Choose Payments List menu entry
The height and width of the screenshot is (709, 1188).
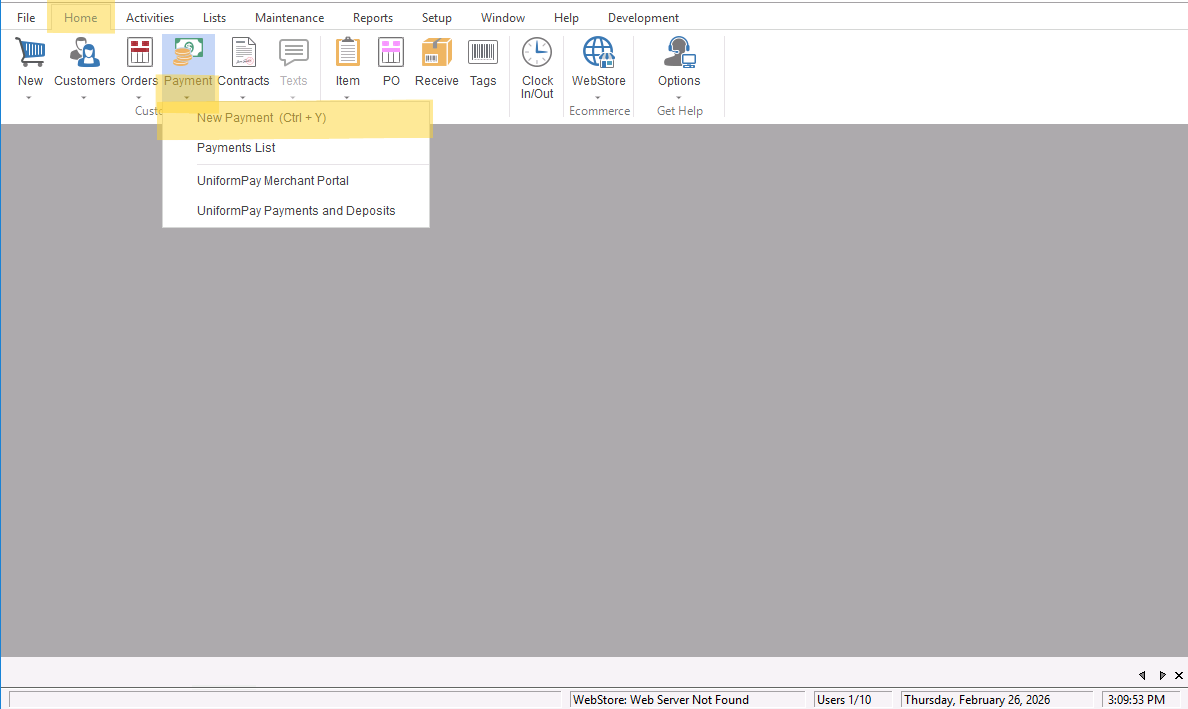236,148
